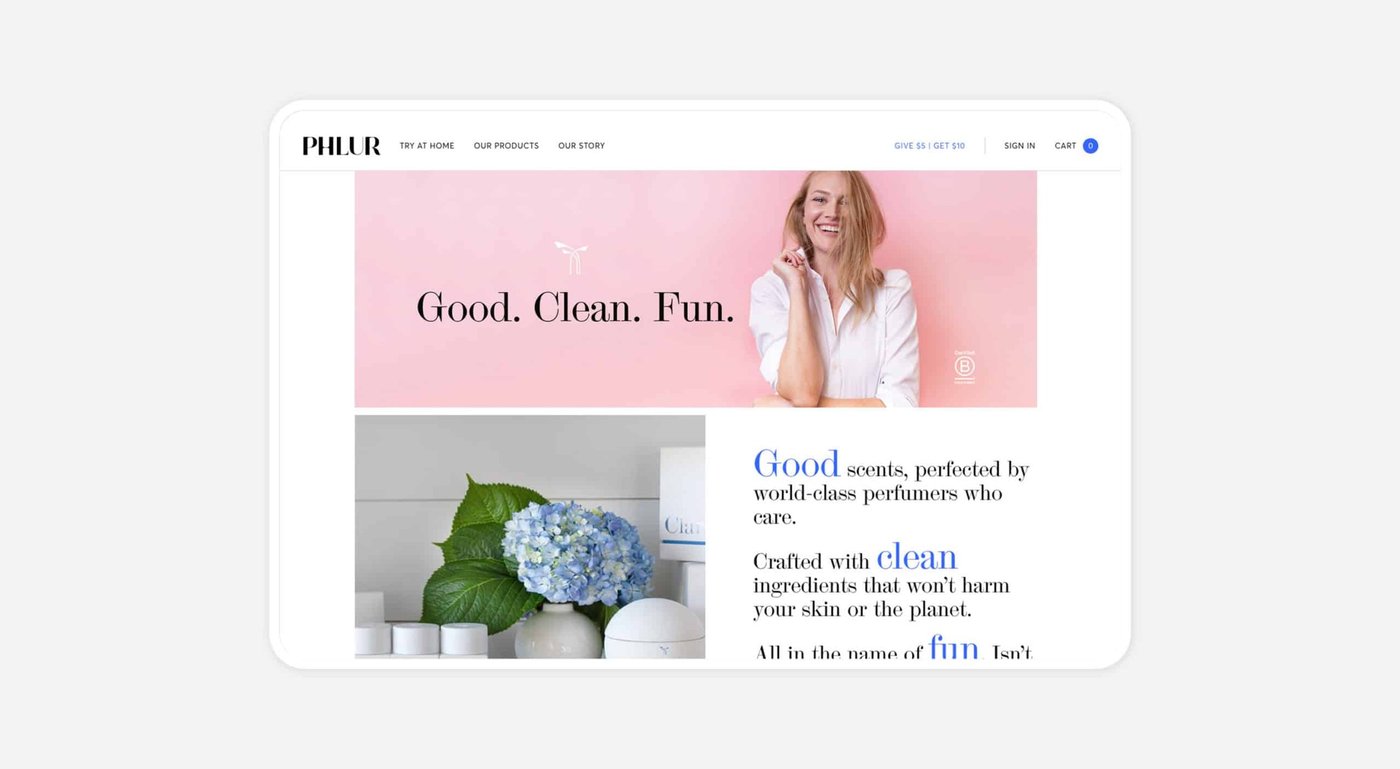Image resolution: width=1400 pixels, height=769 pixels.
Task: Click the large blue word clean
Action: pyautogui.click(x=917, y=557)
